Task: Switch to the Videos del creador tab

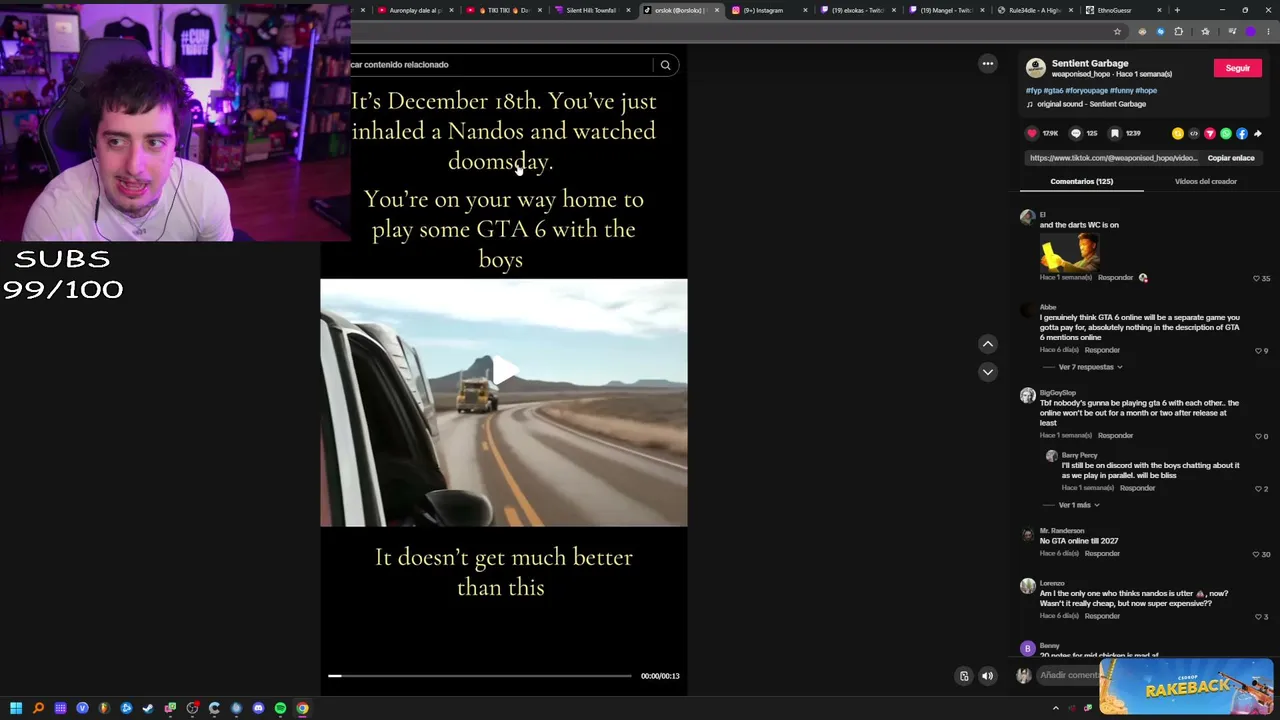Action: point(1205,181)
